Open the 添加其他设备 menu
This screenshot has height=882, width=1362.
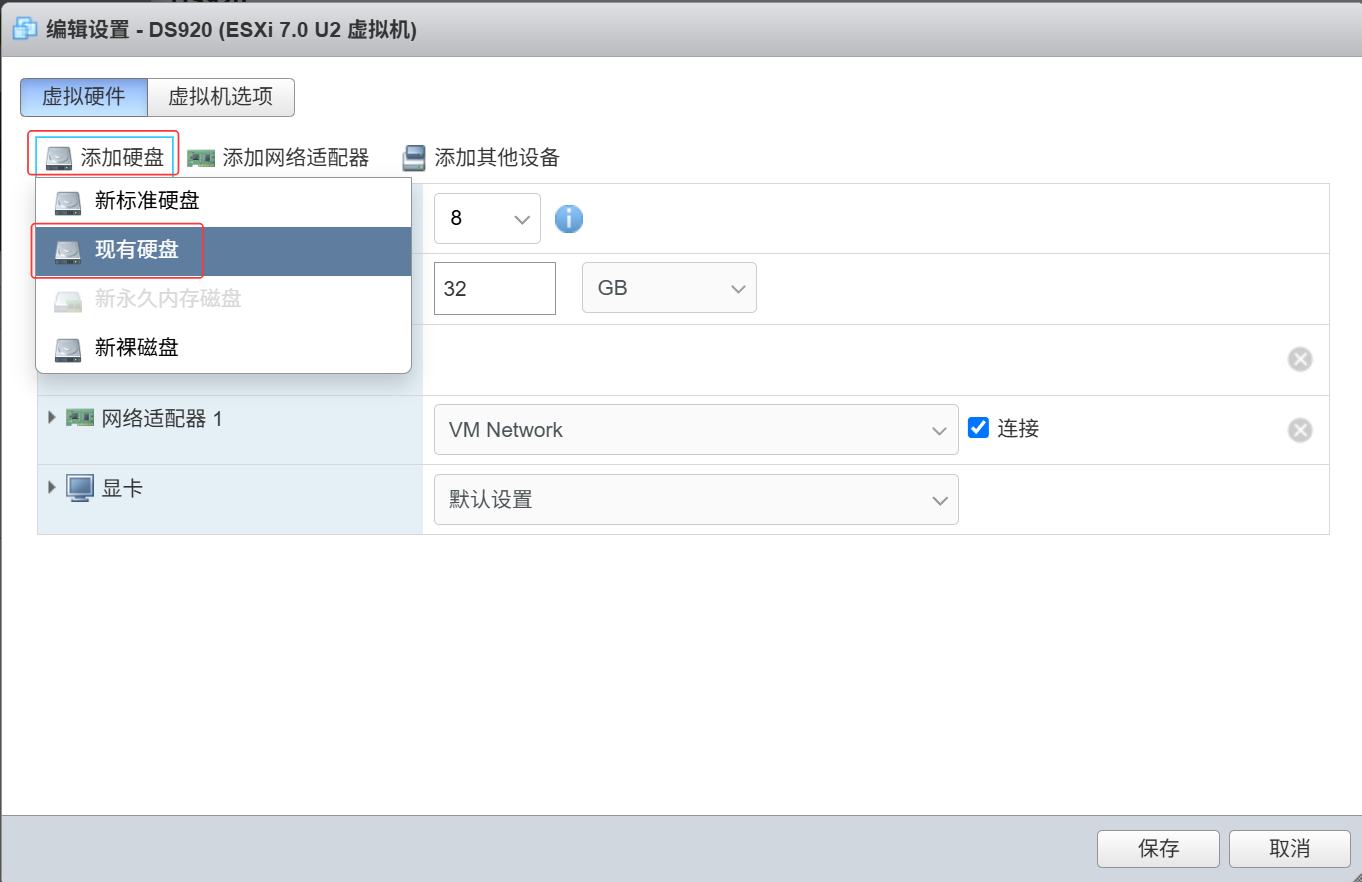pyautogui.click(x=480, y=157)
